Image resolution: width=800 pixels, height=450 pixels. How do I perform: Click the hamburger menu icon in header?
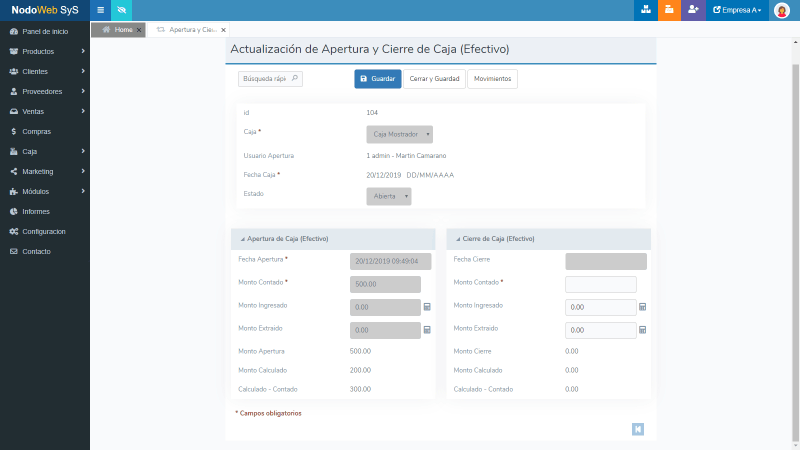coord(100,10)
